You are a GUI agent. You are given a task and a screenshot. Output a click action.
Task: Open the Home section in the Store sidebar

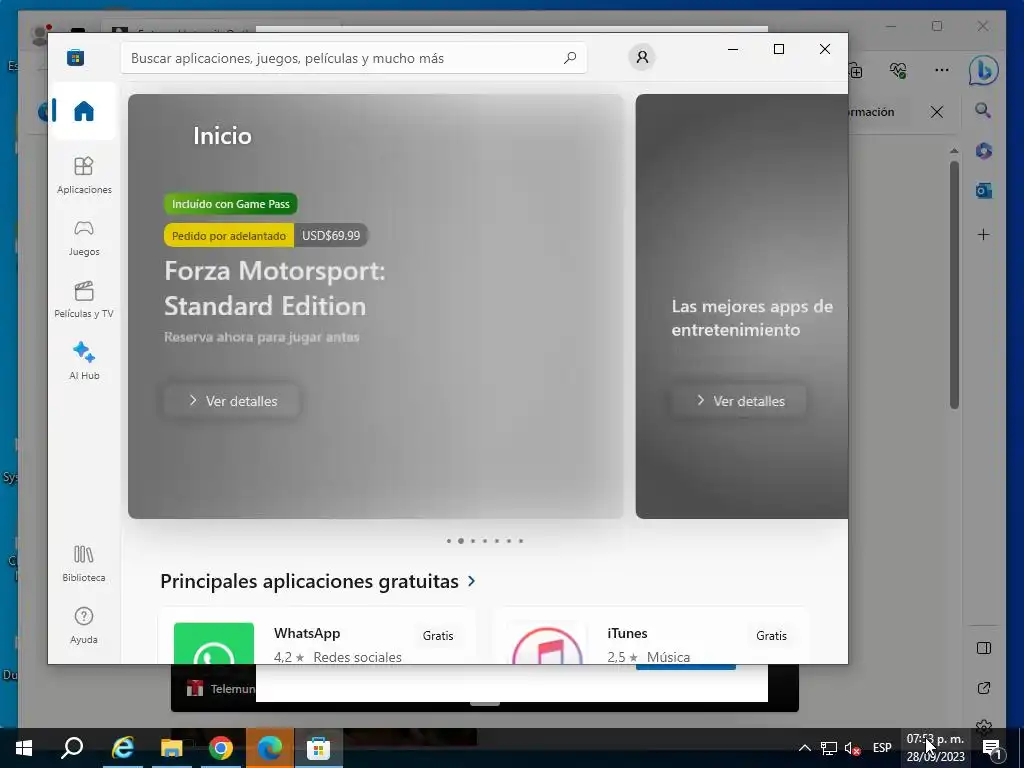84,111
